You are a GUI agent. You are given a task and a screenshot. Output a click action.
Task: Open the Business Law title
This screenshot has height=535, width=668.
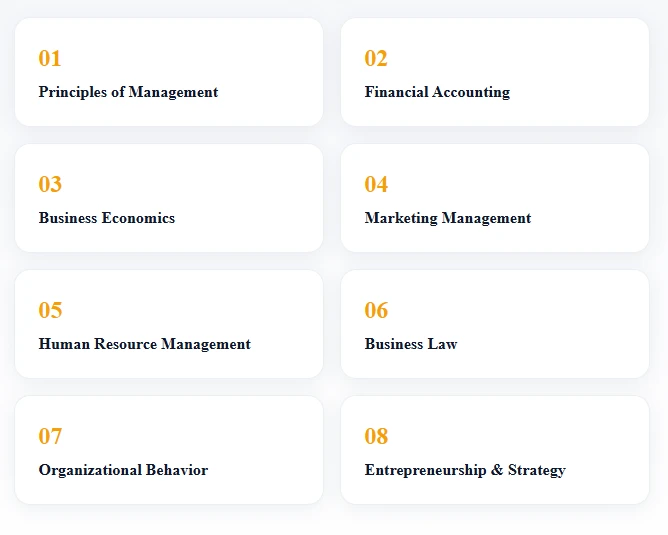click(411, 344)
